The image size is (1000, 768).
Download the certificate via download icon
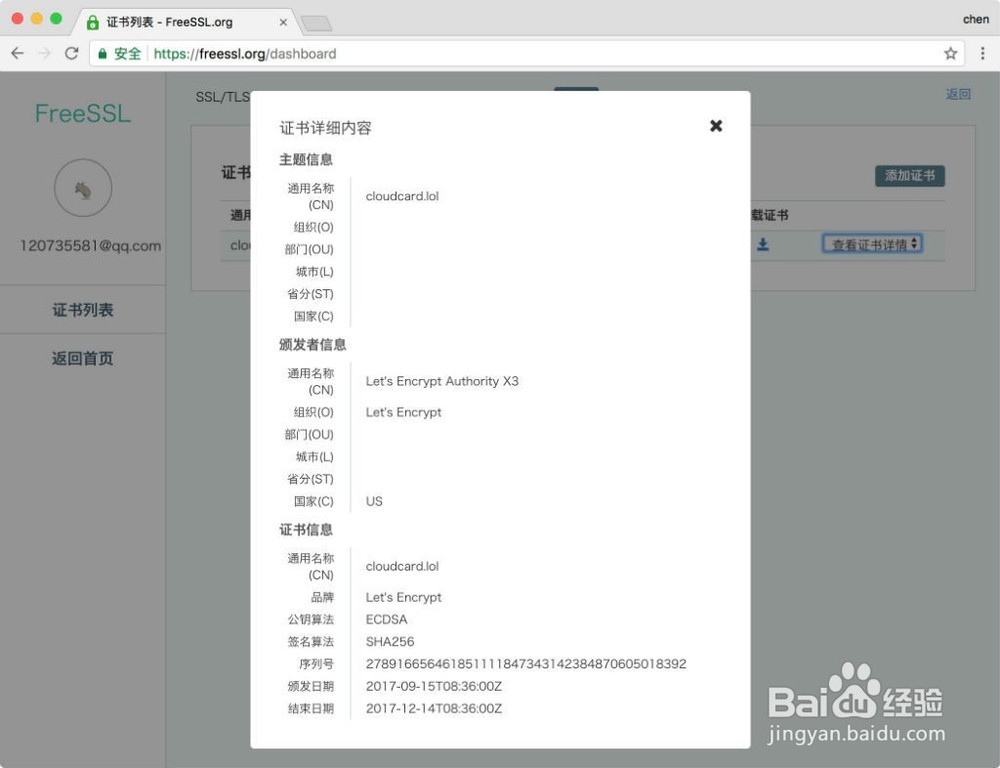click(763, 244)
